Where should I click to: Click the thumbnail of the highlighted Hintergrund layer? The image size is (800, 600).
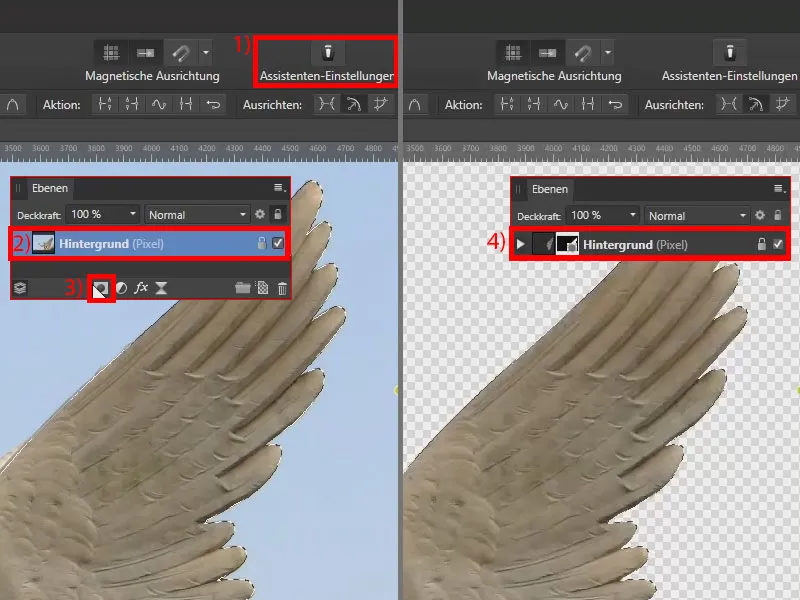click(43, 243)
